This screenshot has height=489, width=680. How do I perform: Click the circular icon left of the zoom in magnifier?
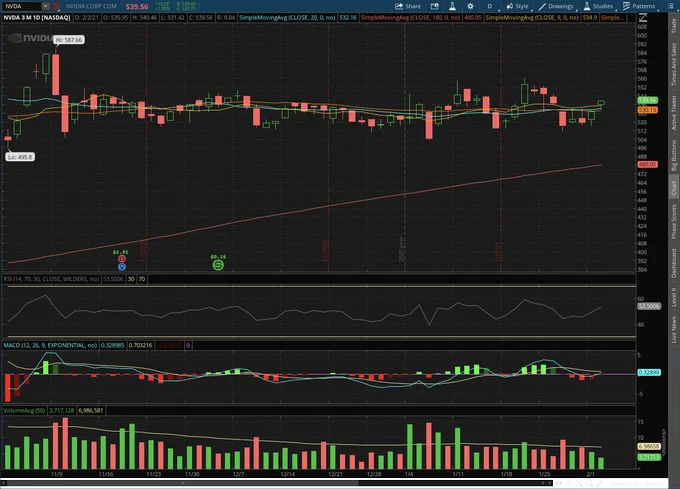click(569, 483)
